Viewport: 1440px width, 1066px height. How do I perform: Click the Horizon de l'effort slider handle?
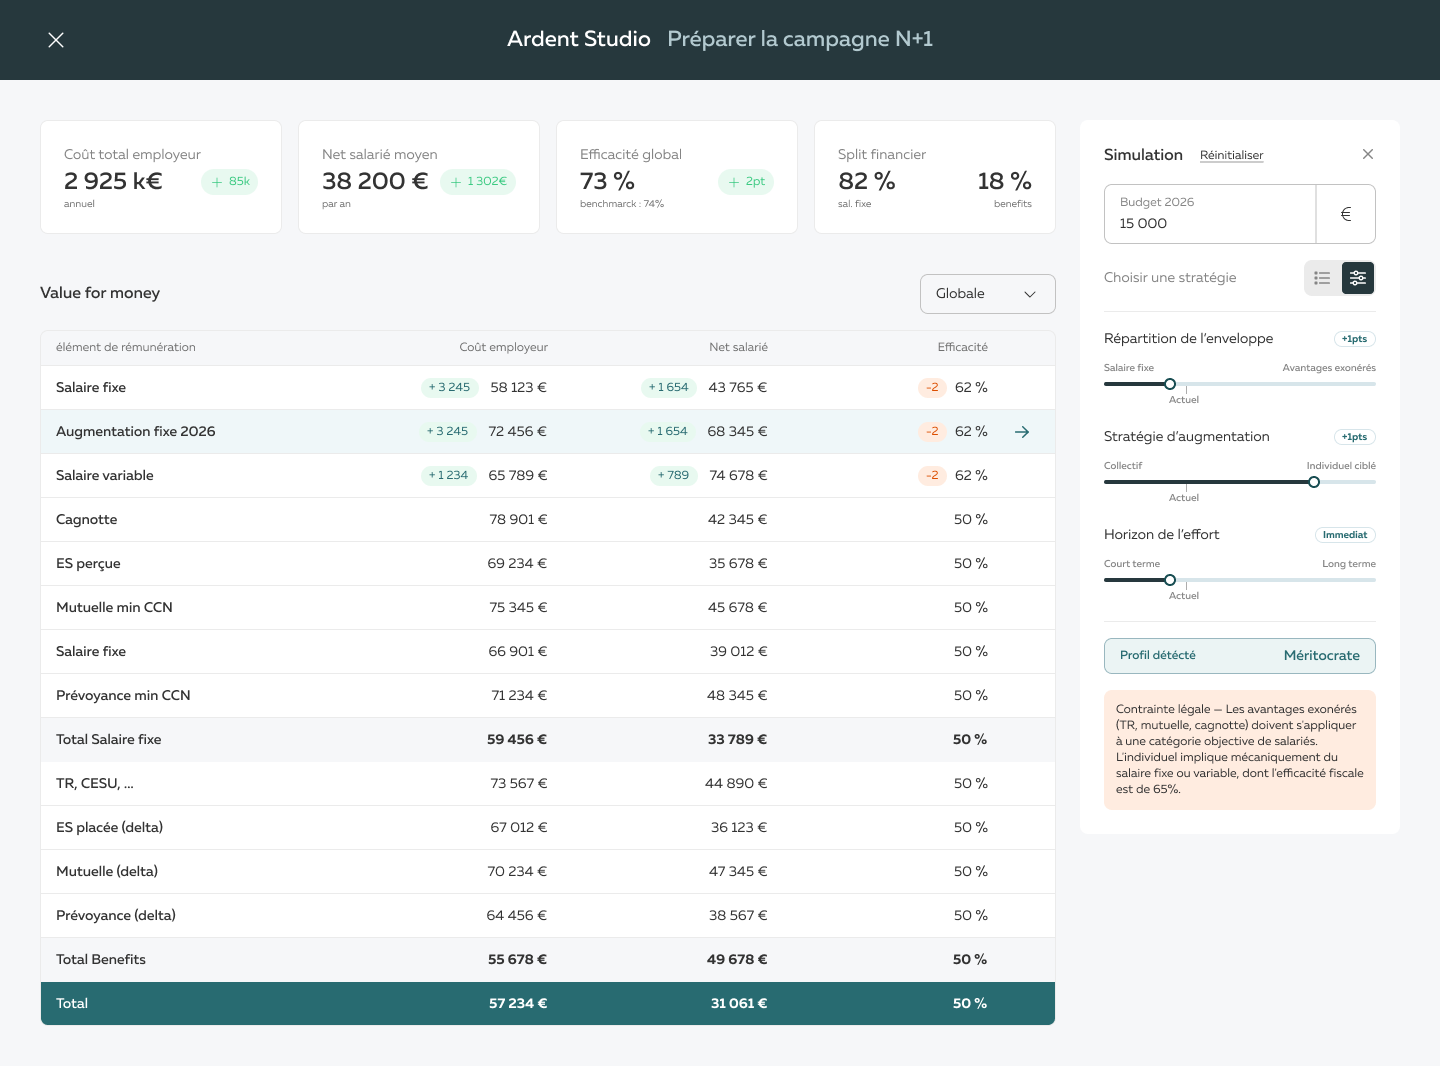[1170, 580]
